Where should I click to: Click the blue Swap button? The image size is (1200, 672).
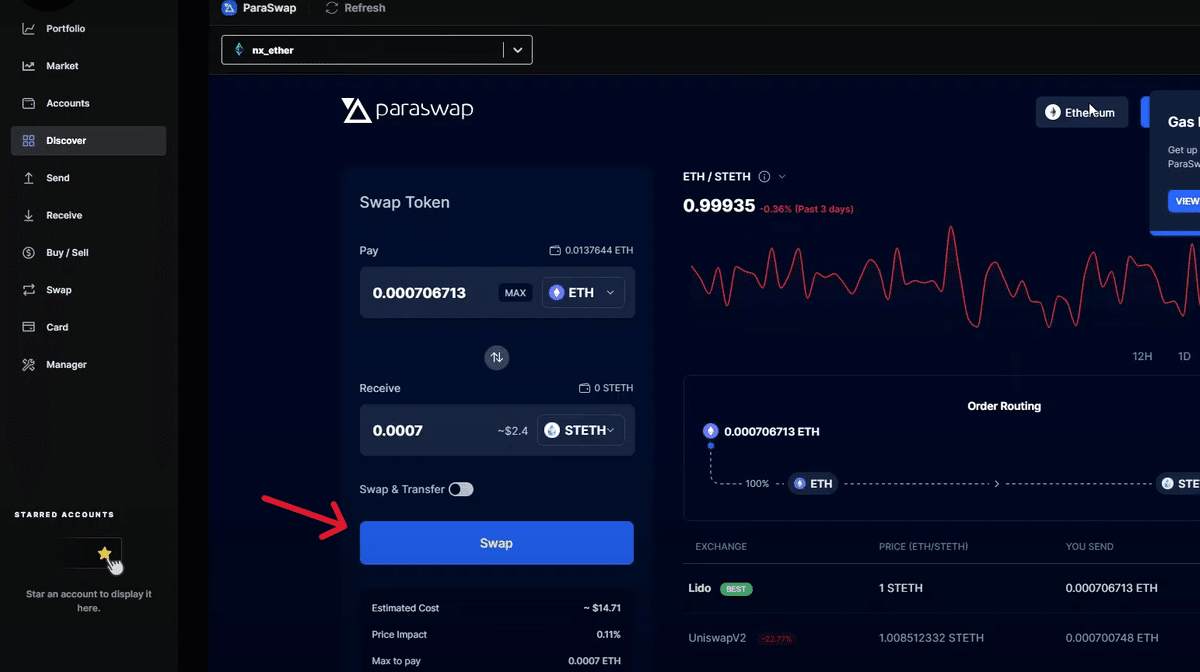[497, 543]
